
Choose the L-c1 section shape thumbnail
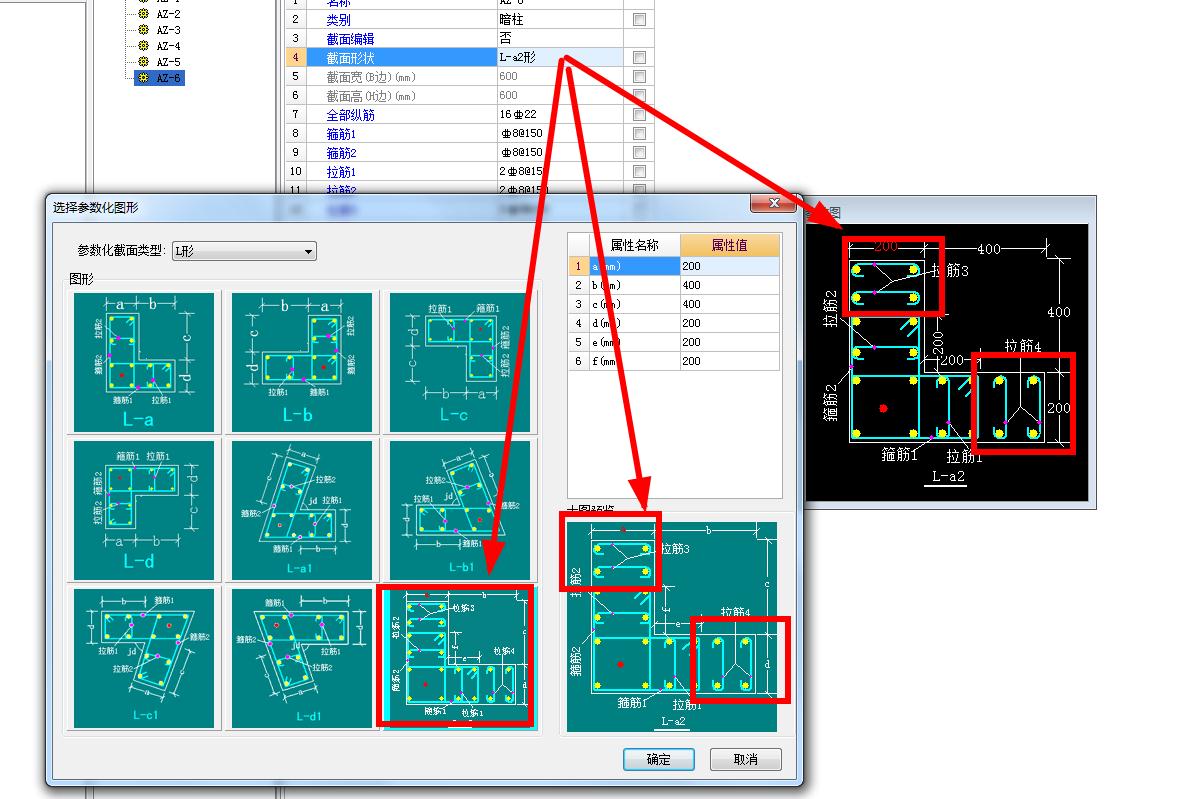coord(144,658)
